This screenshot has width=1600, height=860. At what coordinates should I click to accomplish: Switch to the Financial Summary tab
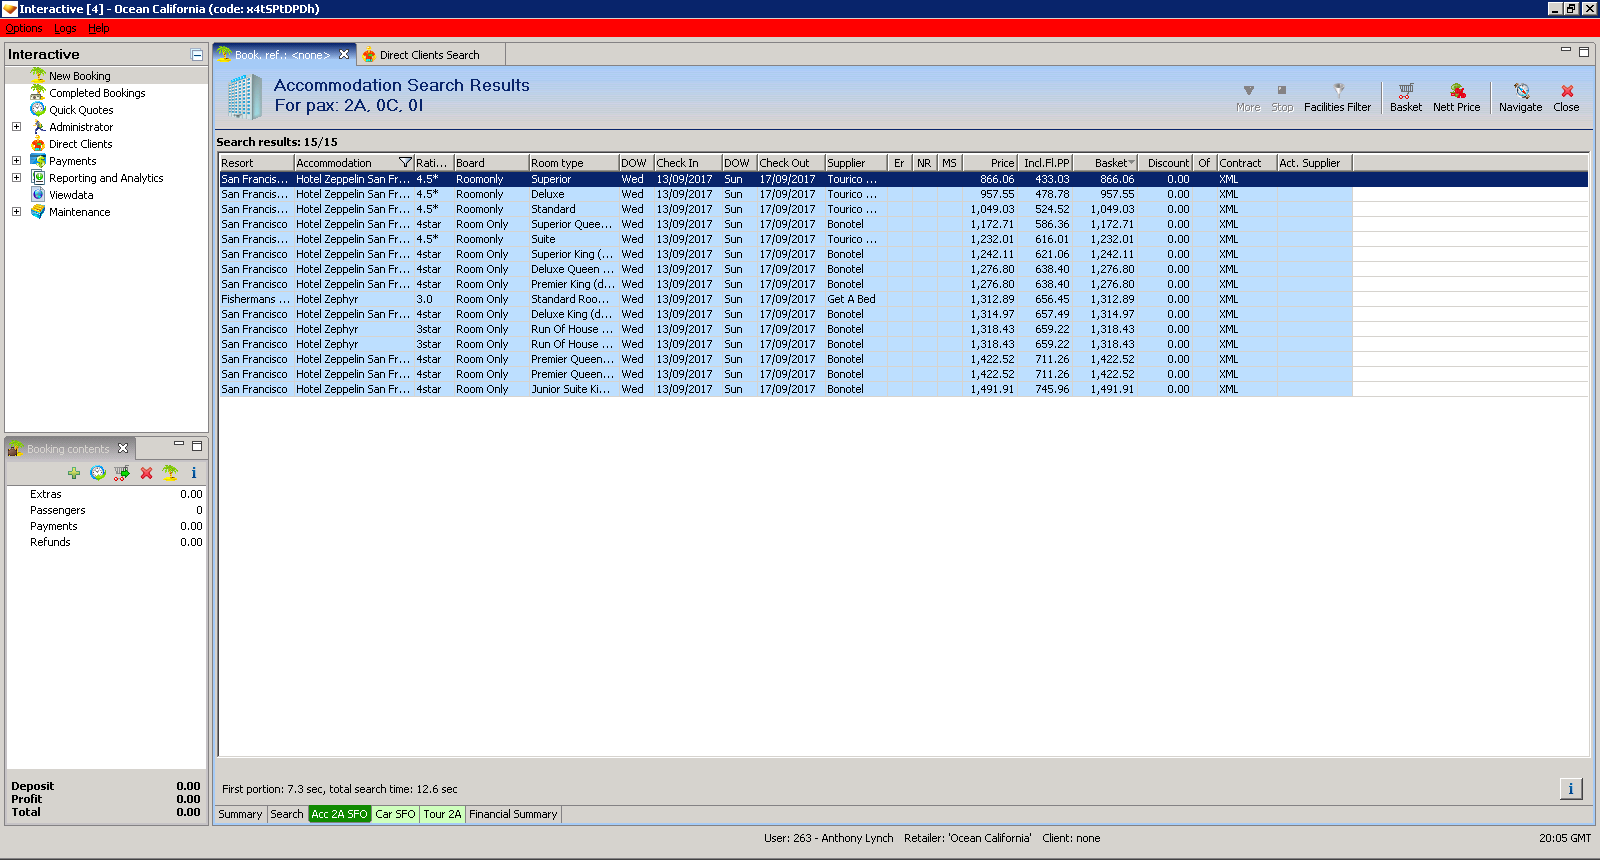tap(513, 814)
